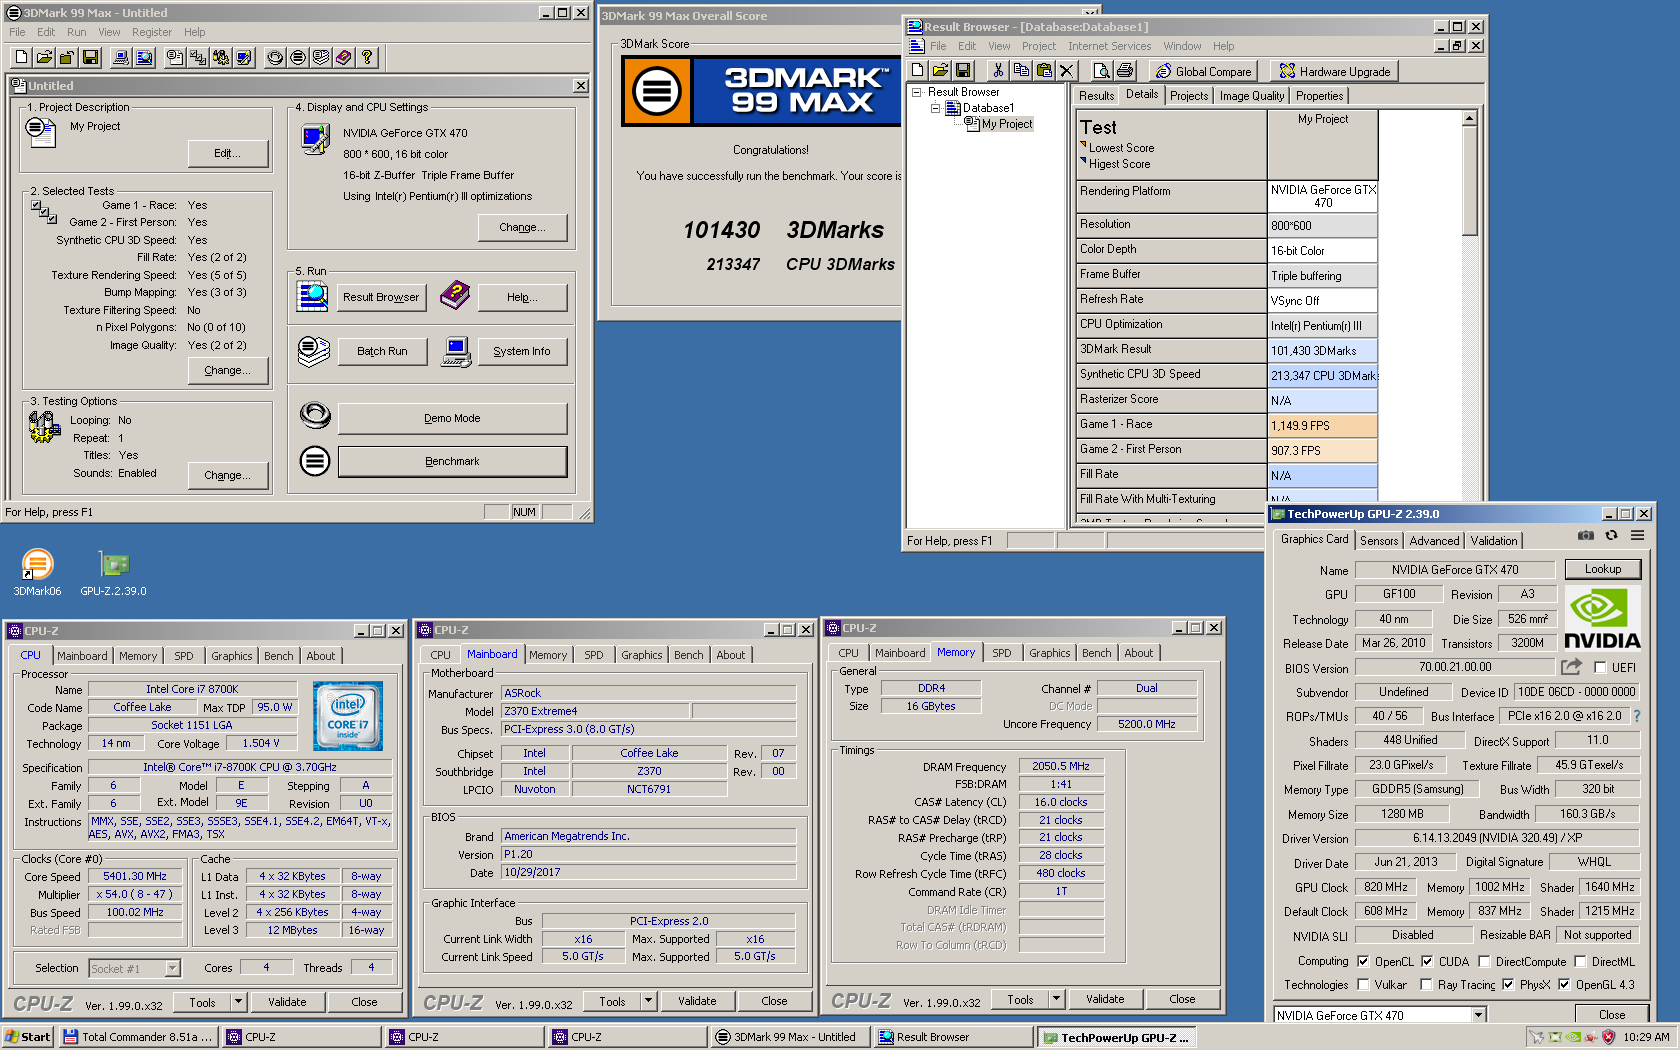Click Print Preview icon in Result Browser toolbar
Viewport: 1680px width, 1050px height.
(1102, 71)
